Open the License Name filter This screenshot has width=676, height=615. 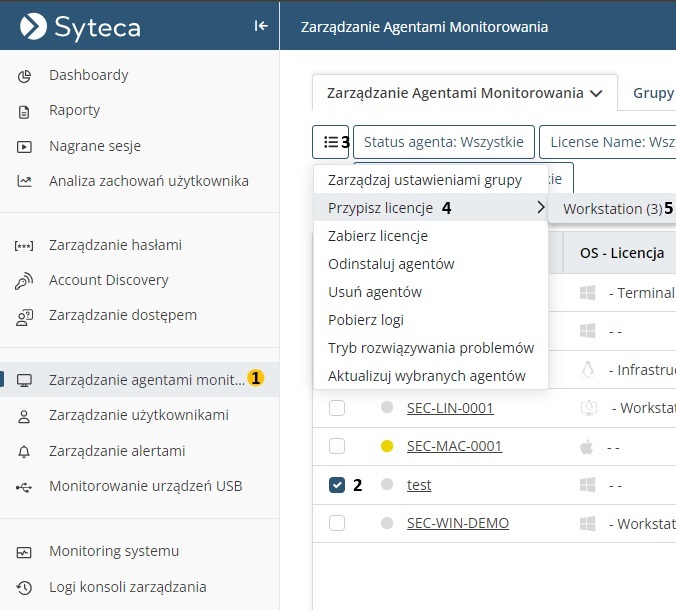(610, 142)
